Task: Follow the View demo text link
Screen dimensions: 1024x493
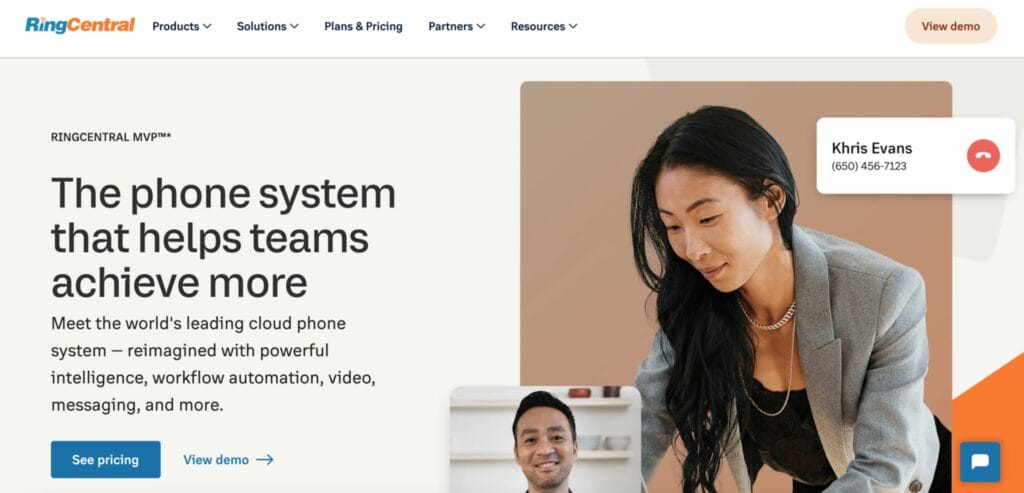Action: (216, 460)
